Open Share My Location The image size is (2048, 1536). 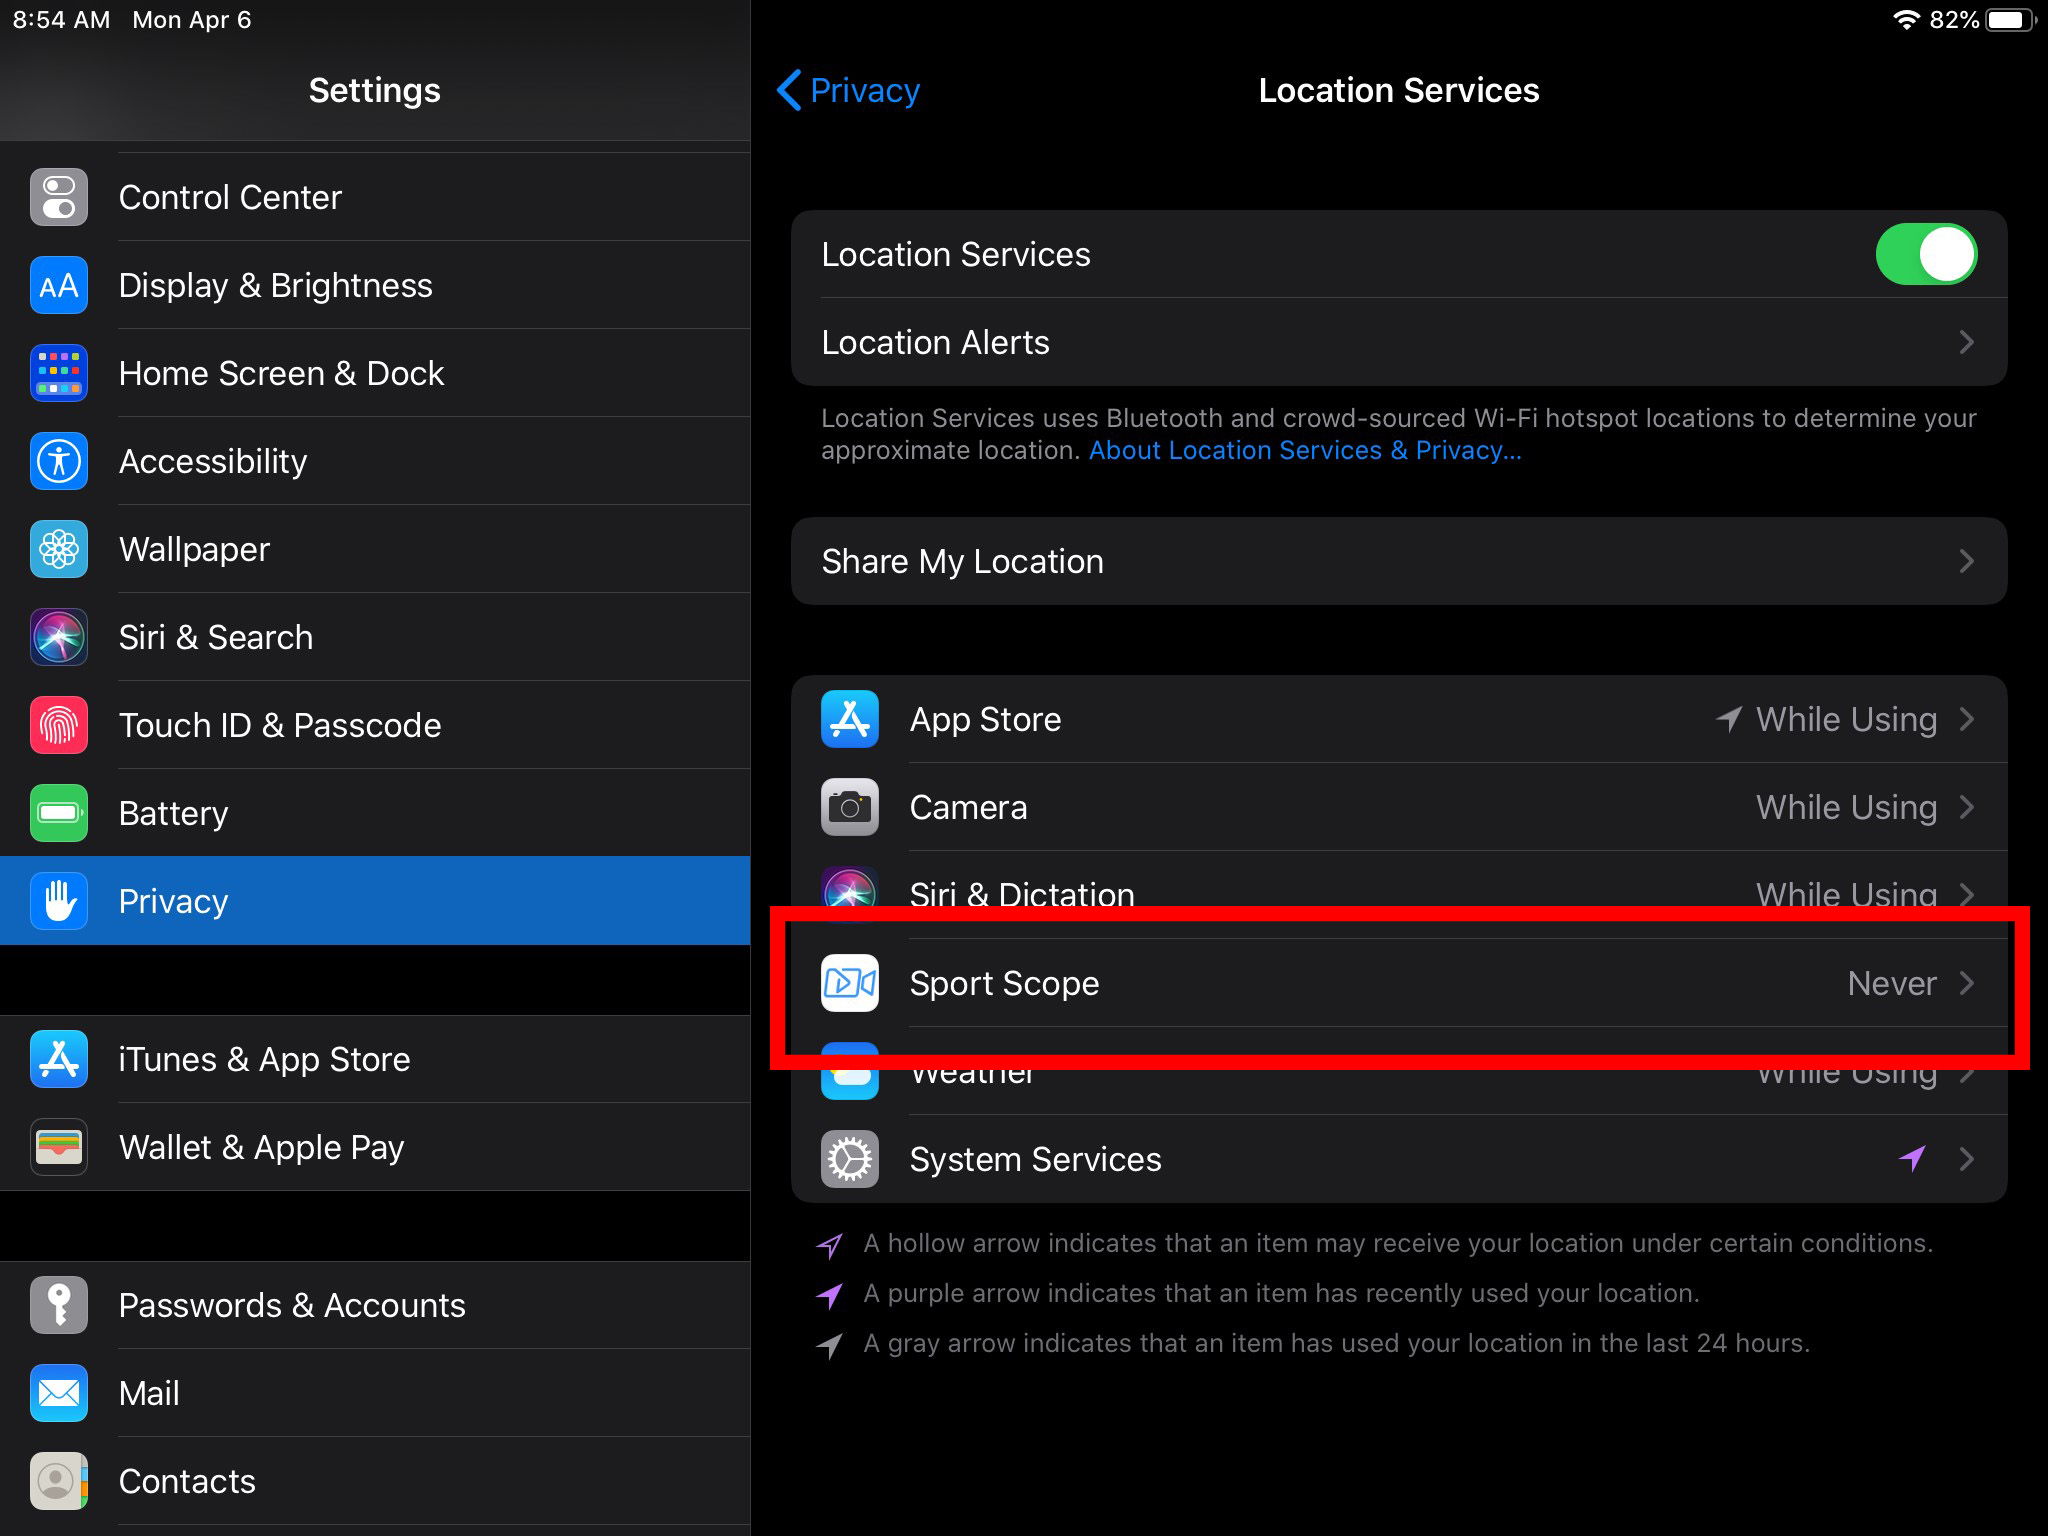click(1399, 561)
